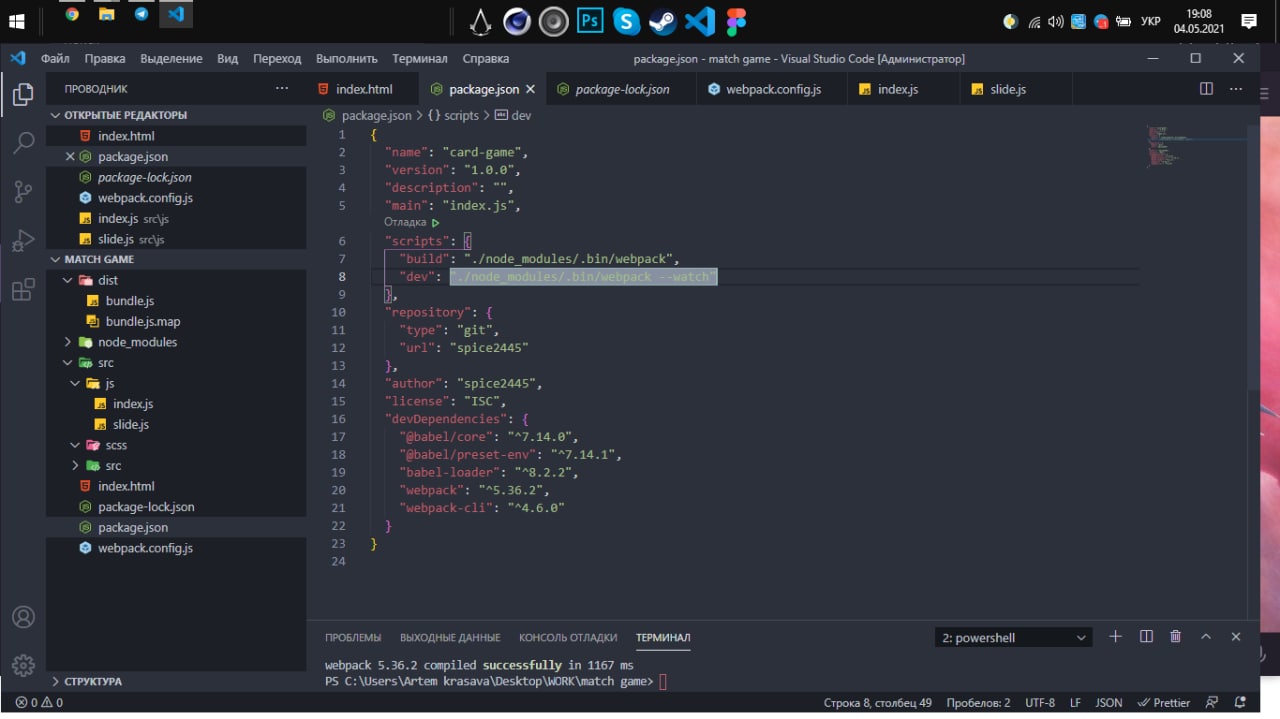Image resolution: width=1280 pixels, height=719 pixels.
Task: Kill the terminal with trash icon
Action: (1176, 637)
